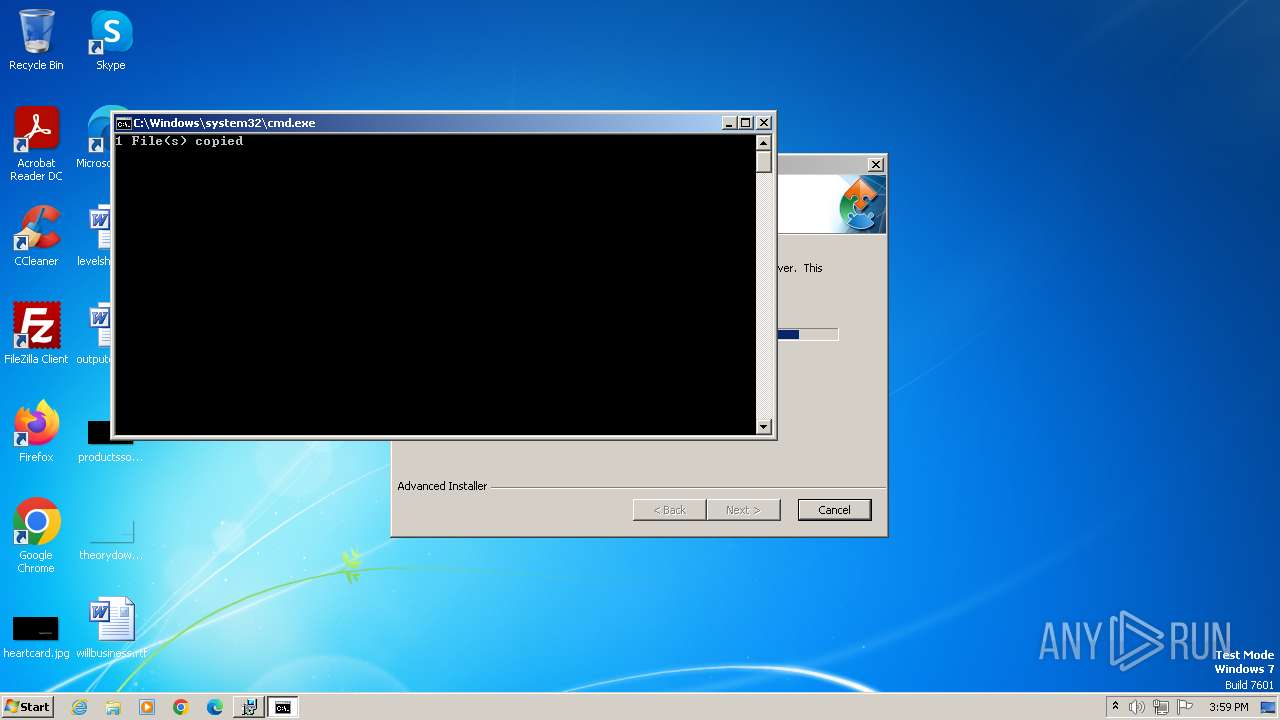This screenshot has width=1280, height=720.
Task: Open Internet Explorer from taskbar
Action: click(x=79, y=707)
